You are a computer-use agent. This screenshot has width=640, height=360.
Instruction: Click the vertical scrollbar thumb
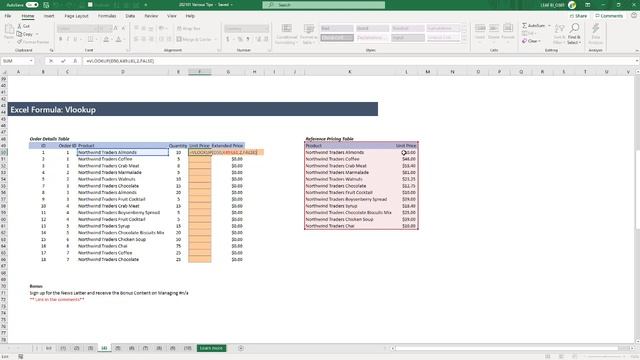637,190
